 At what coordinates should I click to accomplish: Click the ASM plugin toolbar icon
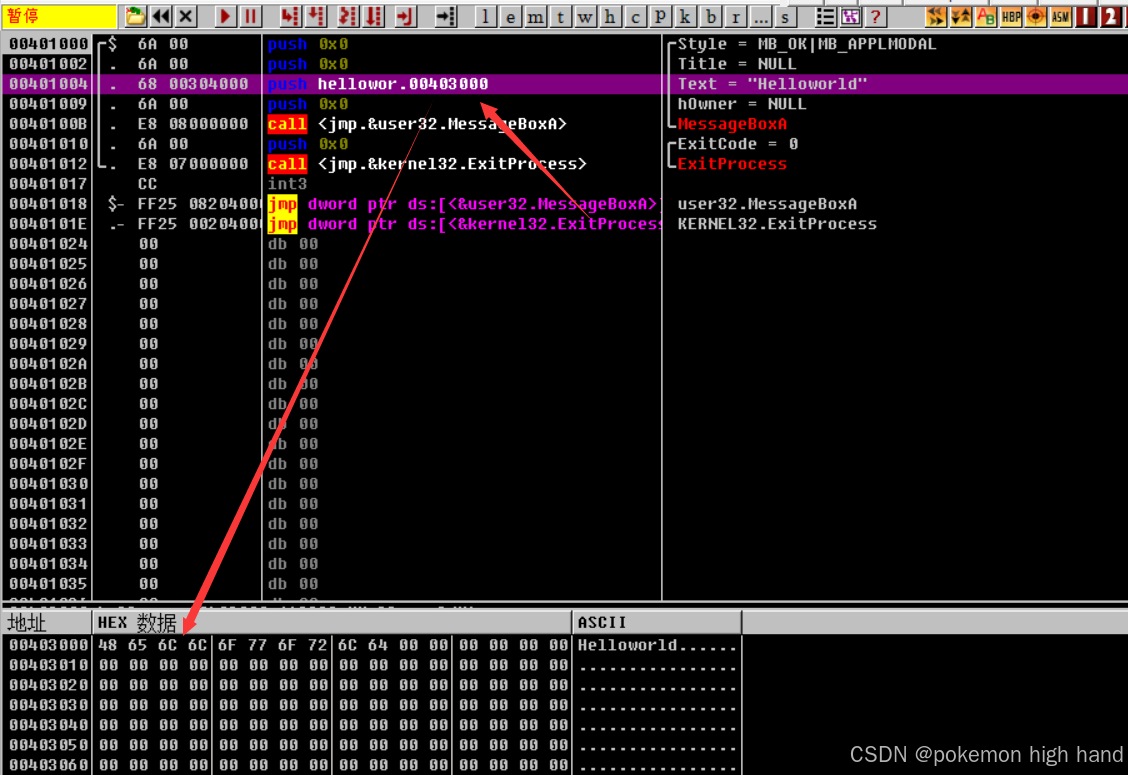1060,16
